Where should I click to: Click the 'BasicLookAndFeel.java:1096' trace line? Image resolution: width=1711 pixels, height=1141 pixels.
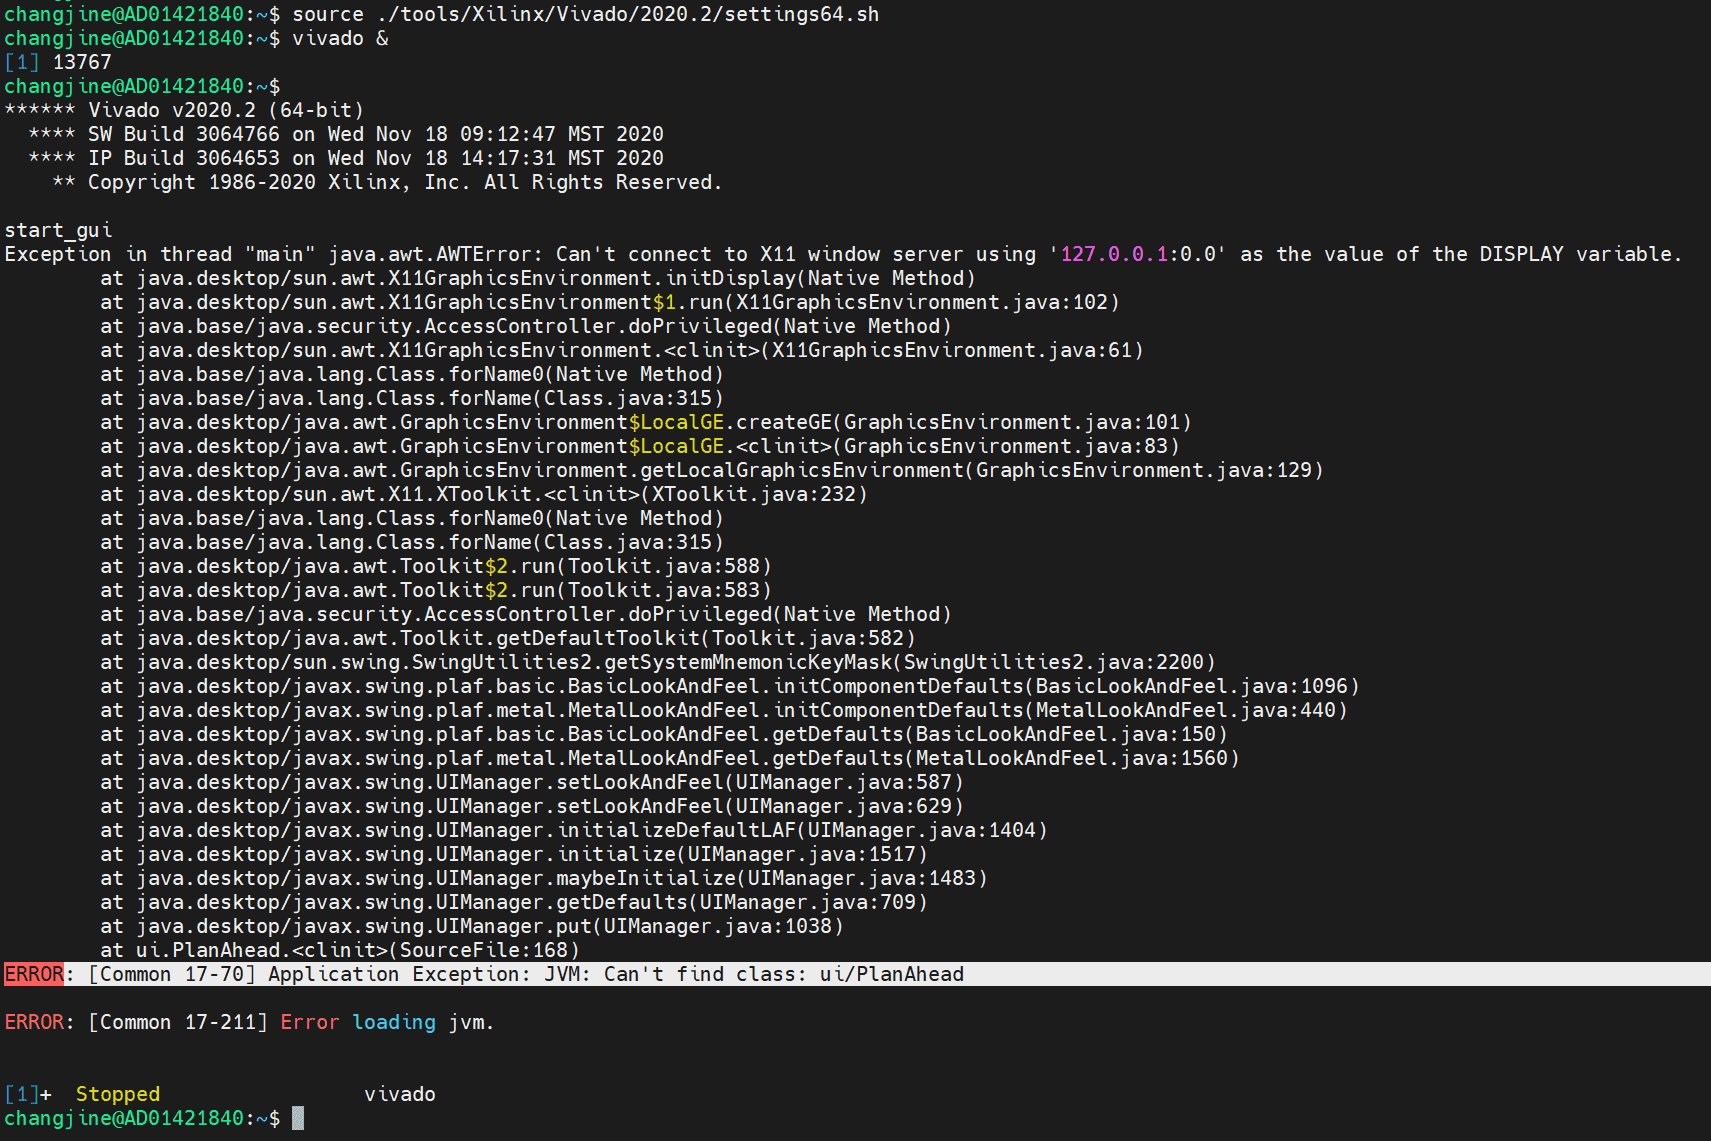click(730, 686)
